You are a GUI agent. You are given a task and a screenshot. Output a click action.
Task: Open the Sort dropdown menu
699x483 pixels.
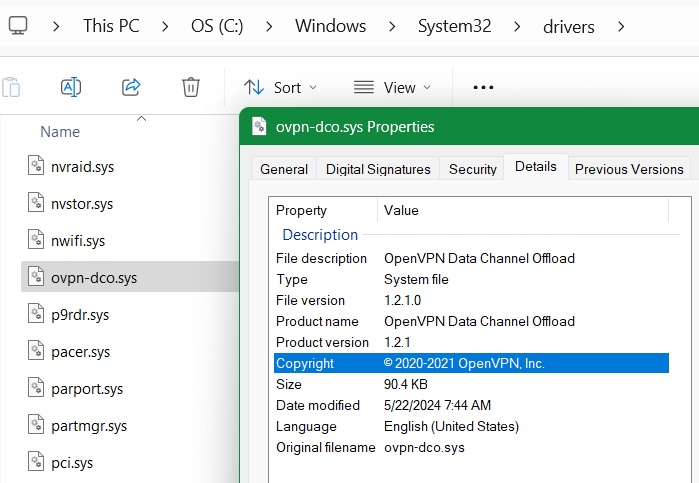click(280, 87)
